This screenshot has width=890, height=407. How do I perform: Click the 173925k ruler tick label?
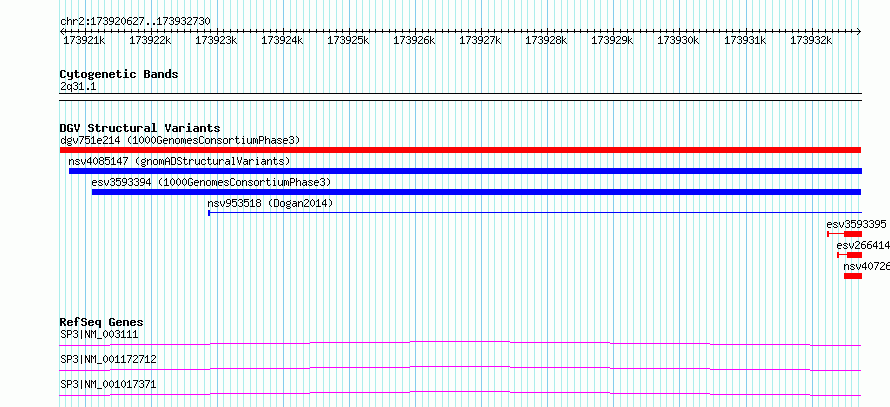tap(348, 41)
